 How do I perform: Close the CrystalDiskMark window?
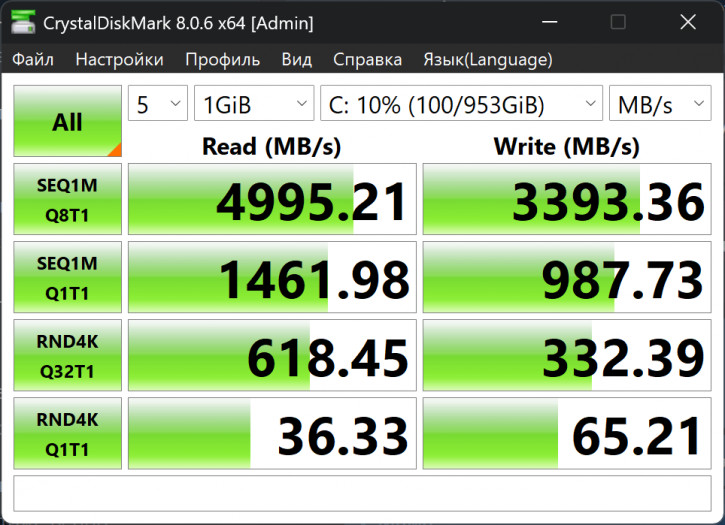(688, 22)
